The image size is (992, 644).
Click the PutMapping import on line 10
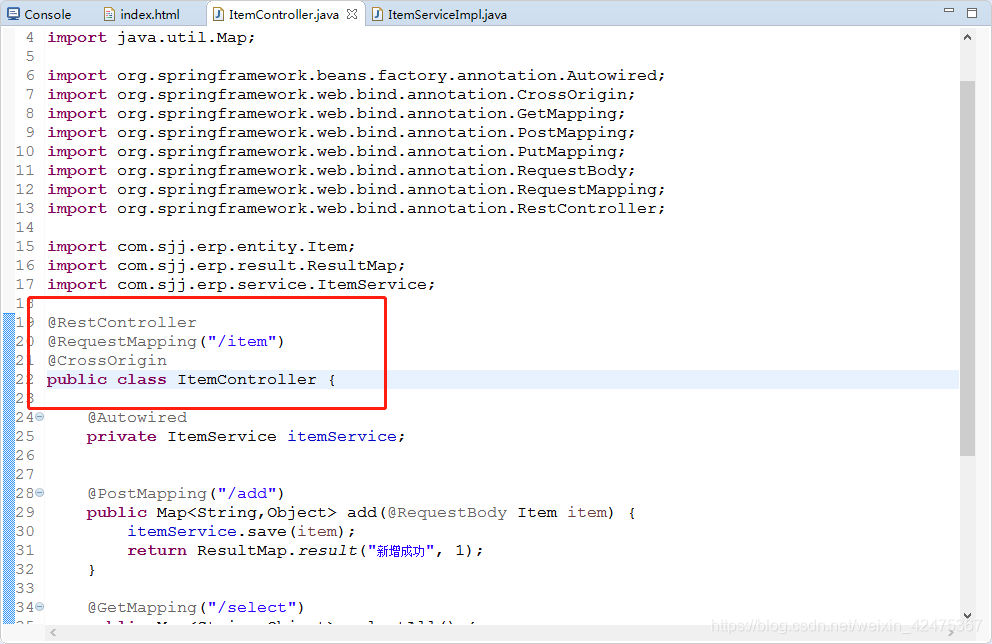pyautogui.click(x=336, y=151)
